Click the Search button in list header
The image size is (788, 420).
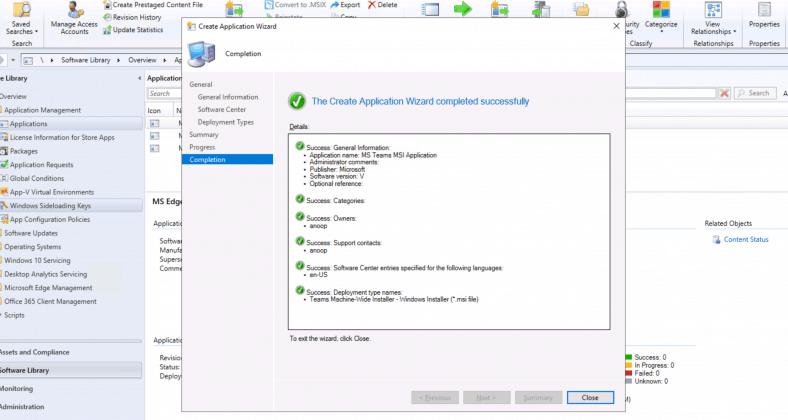tap(753, 93)
